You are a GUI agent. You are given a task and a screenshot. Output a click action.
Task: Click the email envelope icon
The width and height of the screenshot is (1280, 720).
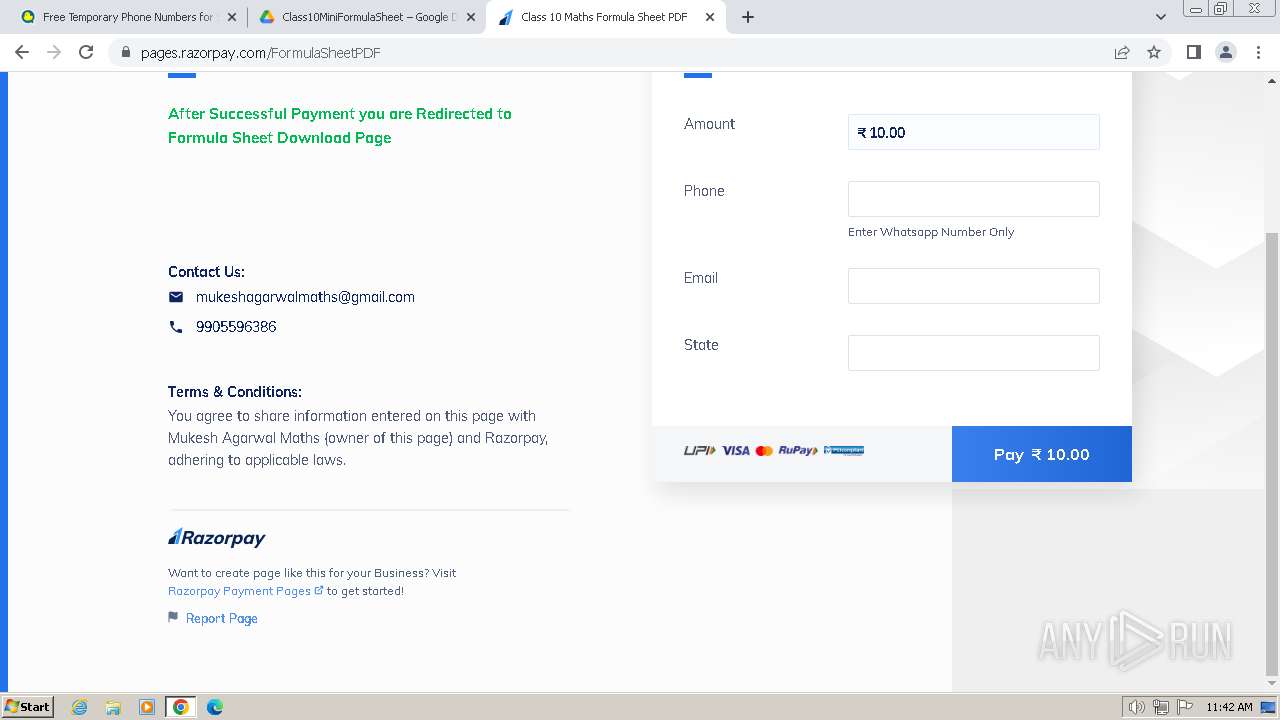click(x=176, y=297)
